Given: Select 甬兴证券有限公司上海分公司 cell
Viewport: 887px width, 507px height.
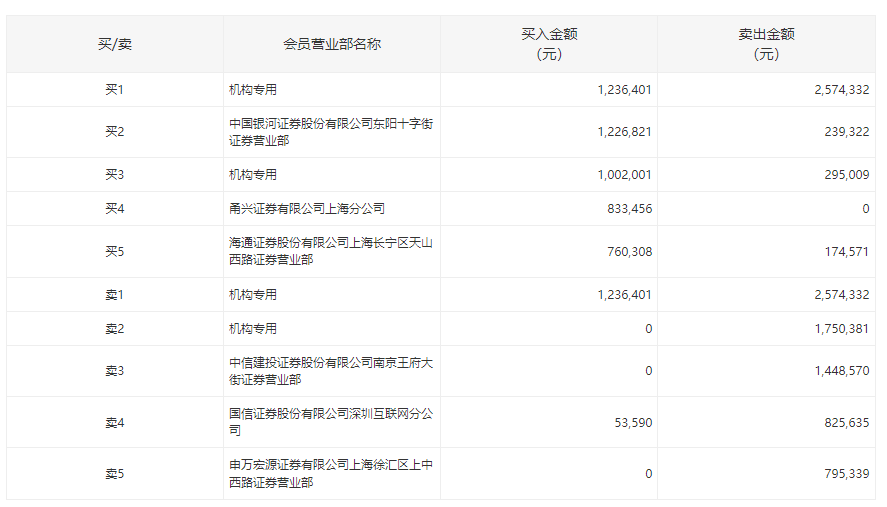Looking at the screenshot, I should coord(306,209).
